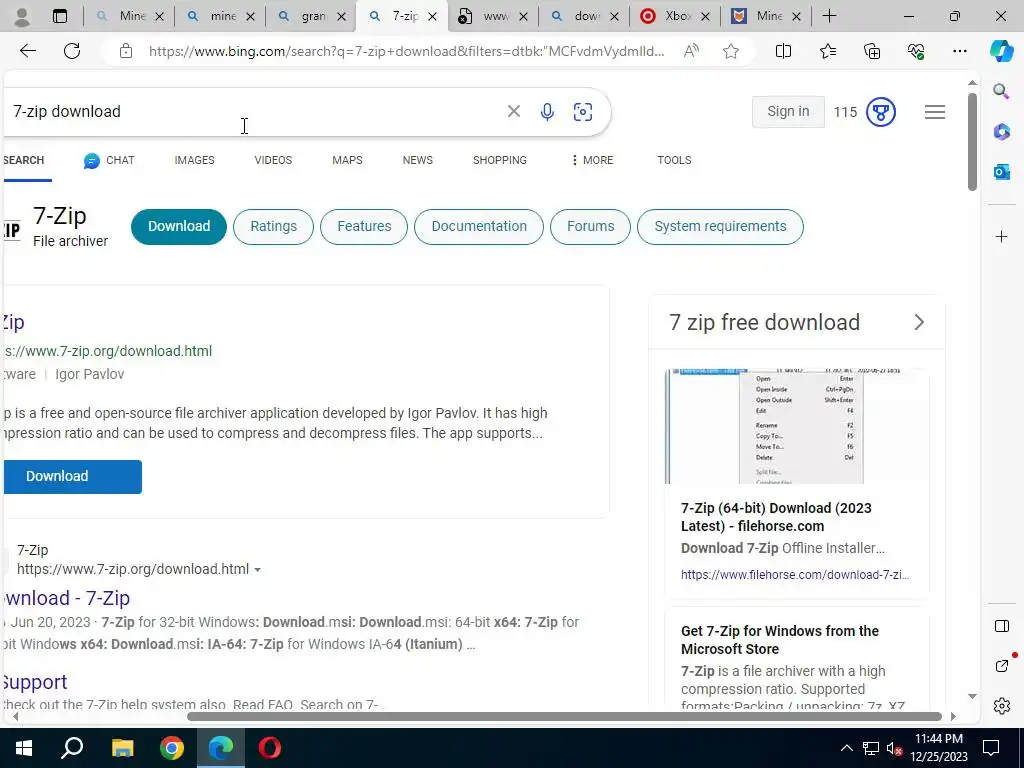
Task: Click the browser back arrow
Action: [27, 51]
